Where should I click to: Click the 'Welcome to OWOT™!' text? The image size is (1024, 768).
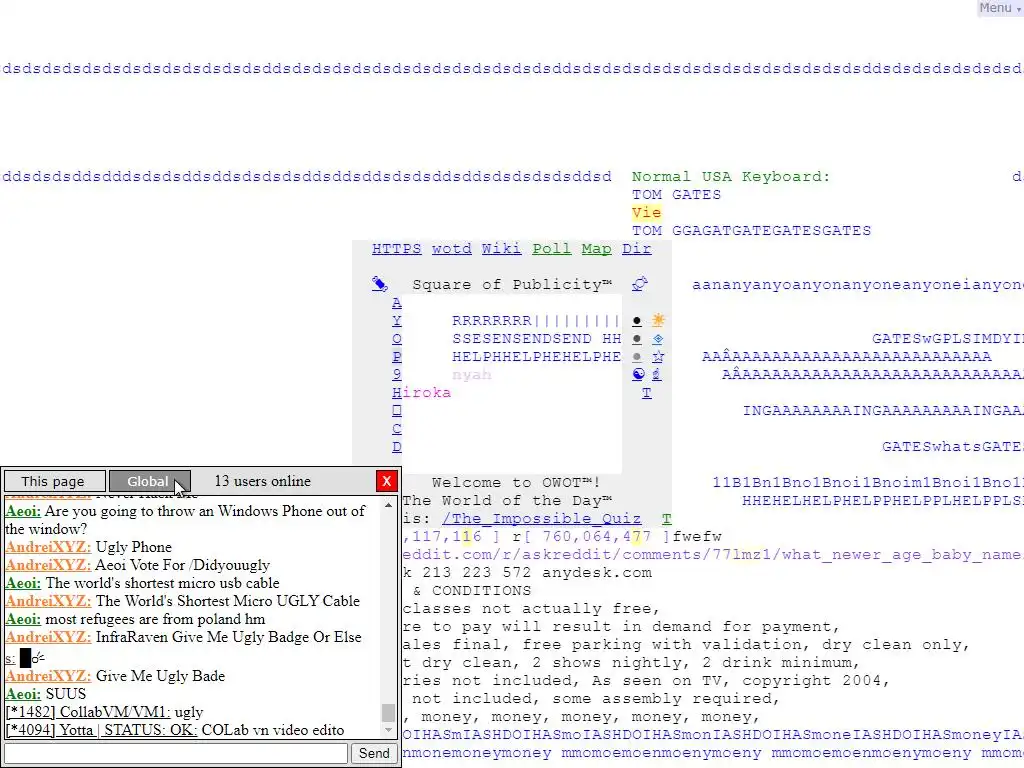tap(516, 483)
